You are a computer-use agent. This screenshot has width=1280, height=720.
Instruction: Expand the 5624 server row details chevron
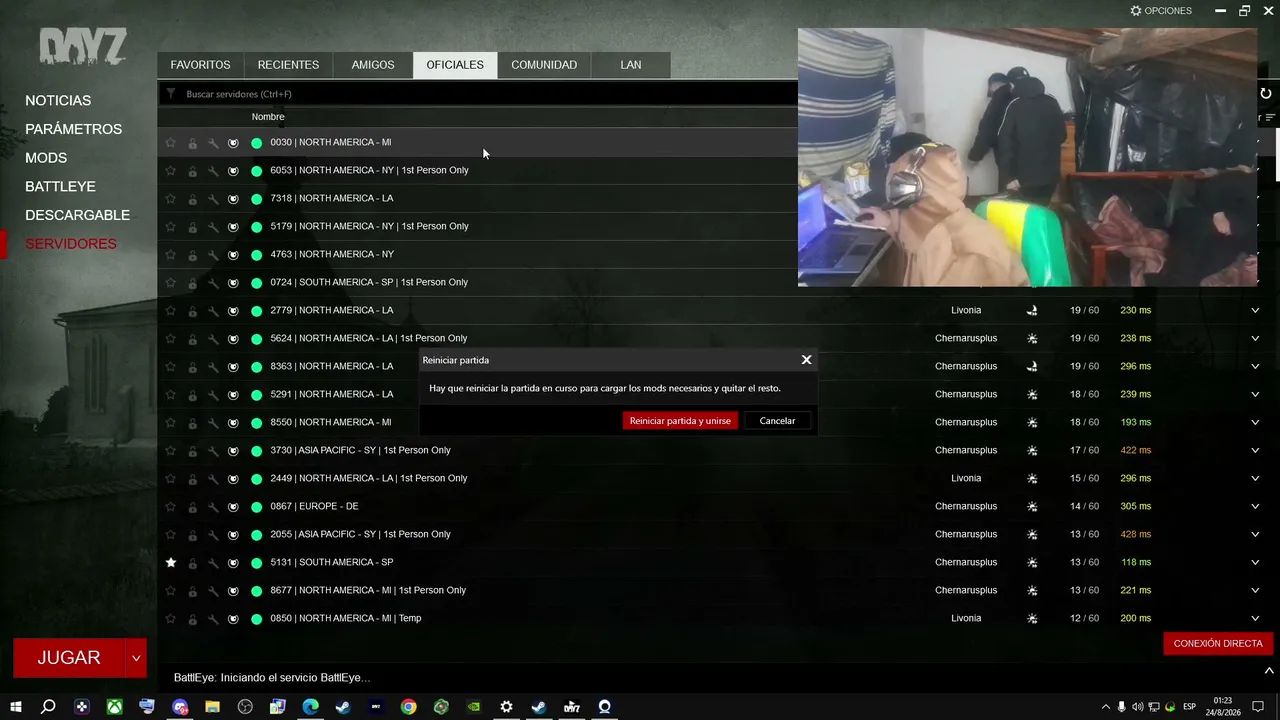tap(1255, 339)
